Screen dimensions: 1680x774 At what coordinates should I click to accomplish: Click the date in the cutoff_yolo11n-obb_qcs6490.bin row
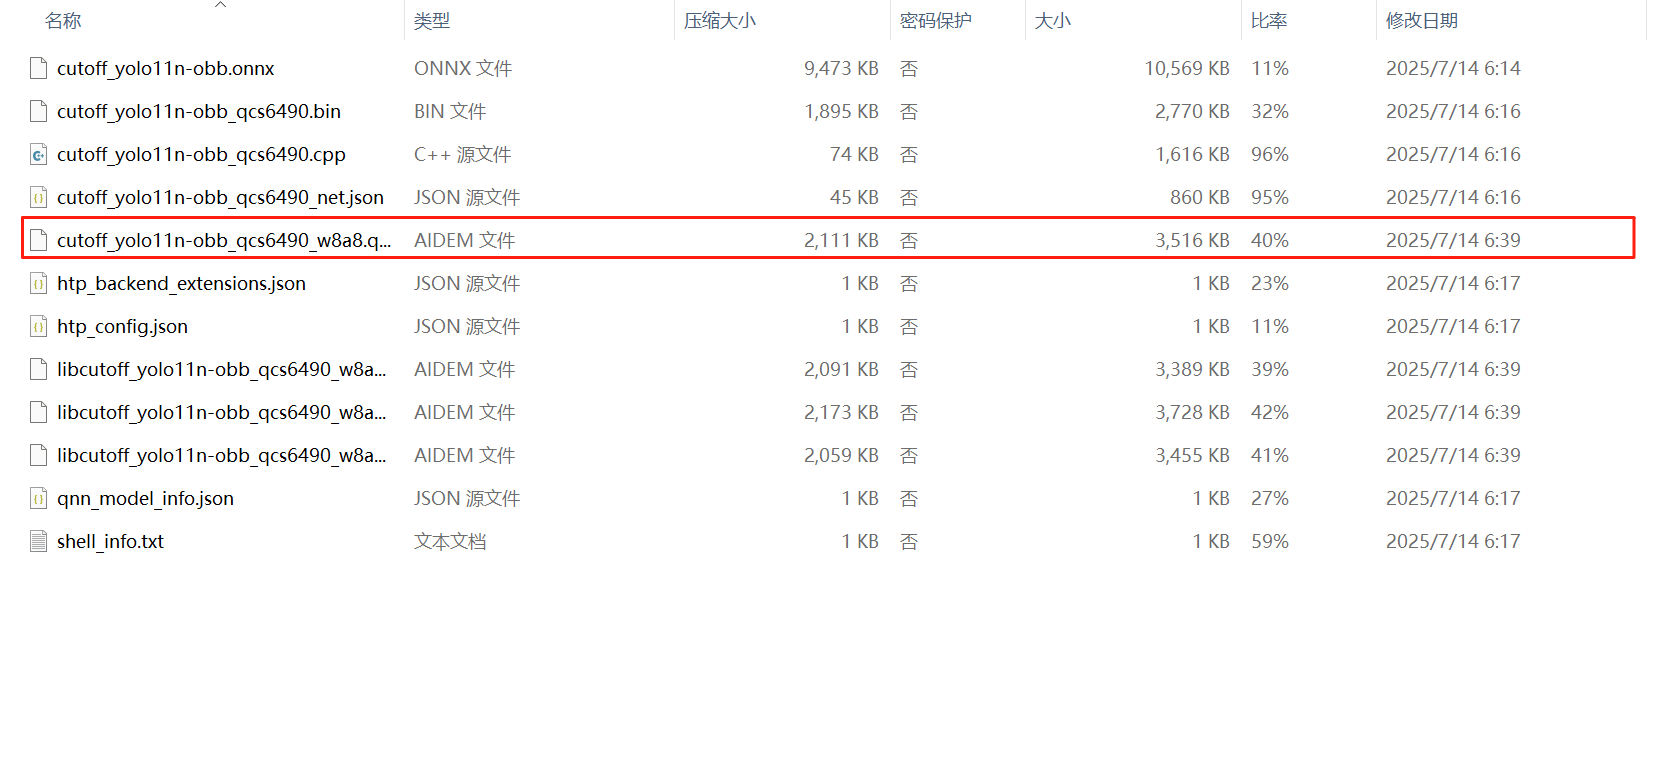1453,111
